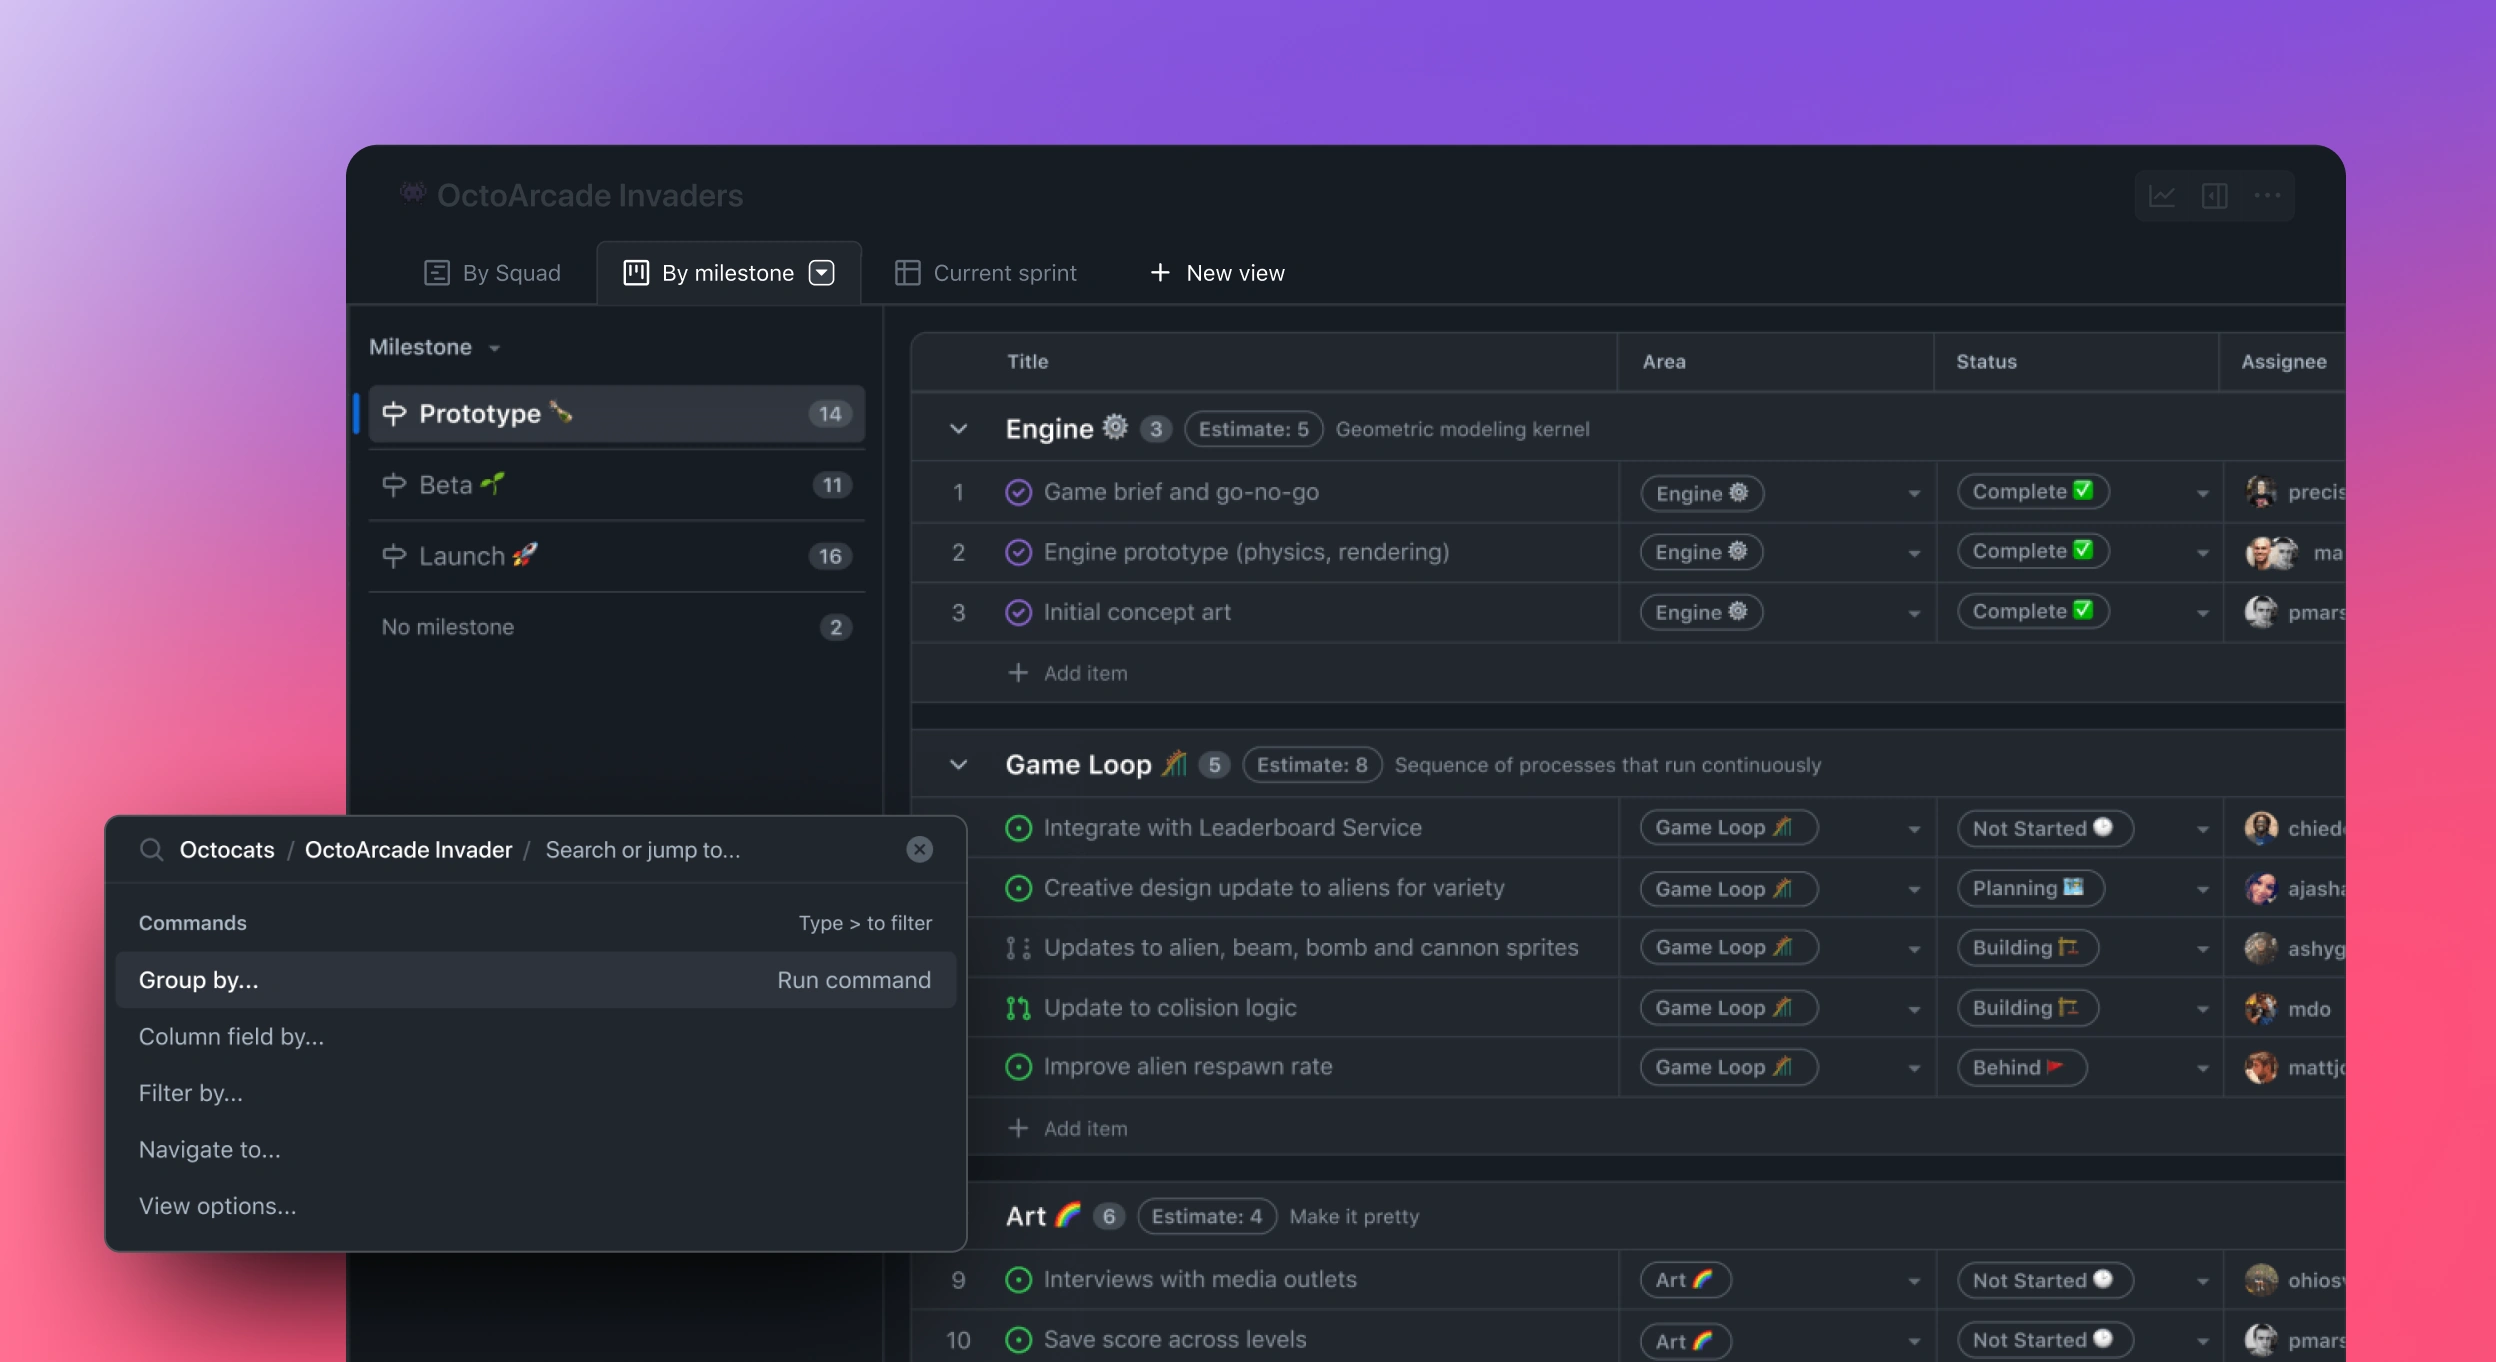Click Estimate: 8 badge in Game Loop
This screenshot has width=2496, height=1362.
pyautogui.click(x=1312, y=765)
